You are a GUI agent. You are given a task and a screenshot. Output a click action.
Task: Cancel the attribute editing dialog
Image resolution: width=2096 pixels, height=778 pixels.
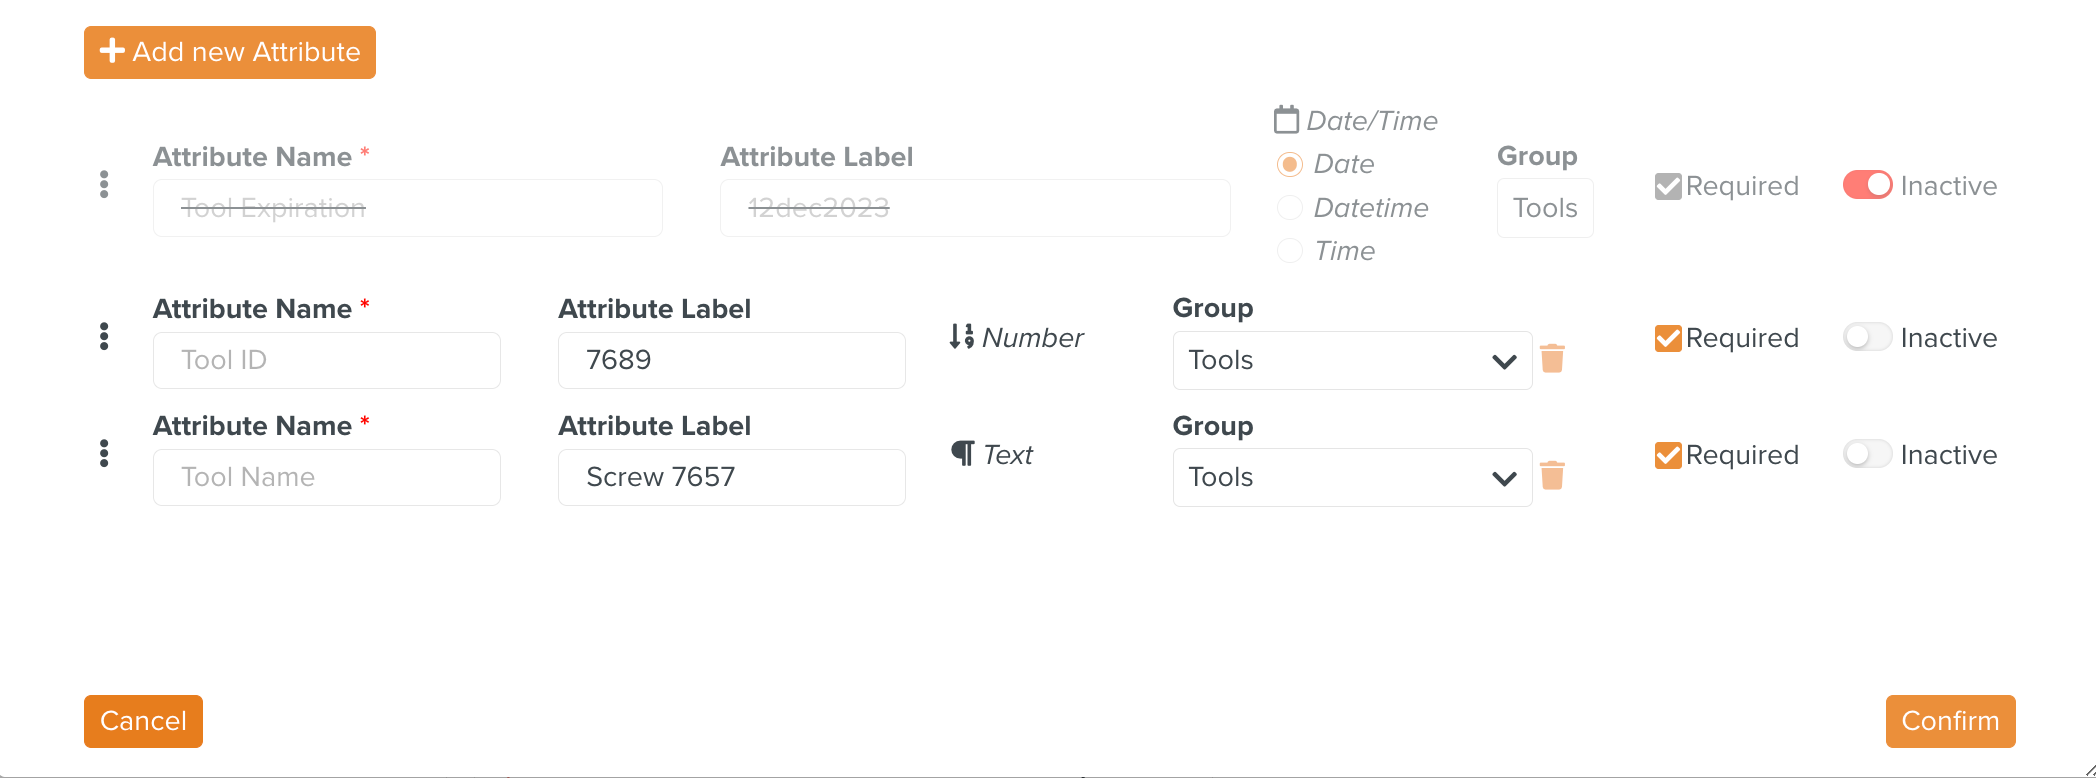pyautogui.click(x=143, y=721)
